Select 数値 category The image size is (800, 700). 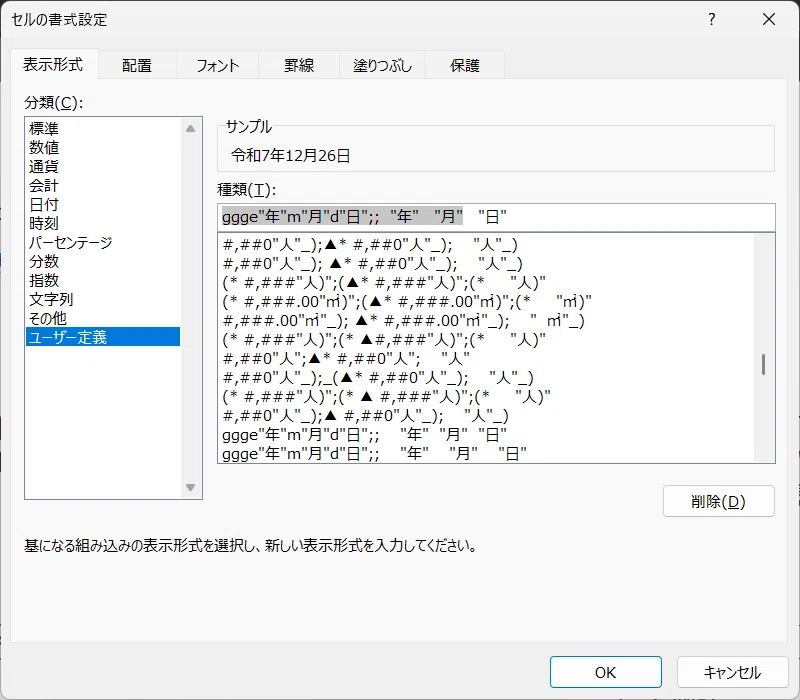point(103,147)
